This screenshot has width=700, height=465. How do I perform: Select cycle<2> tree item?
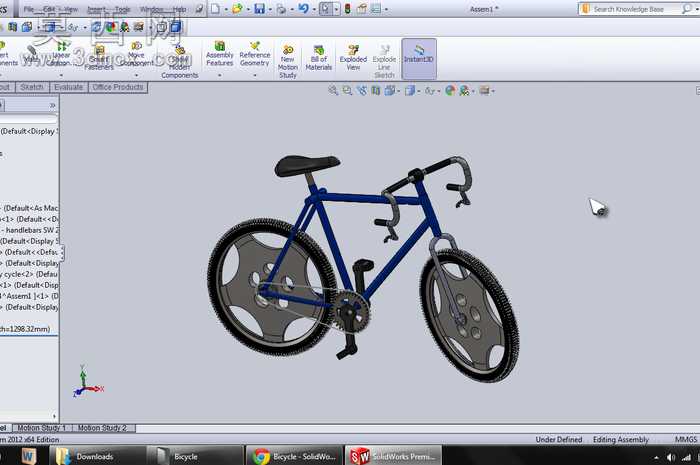29,274
